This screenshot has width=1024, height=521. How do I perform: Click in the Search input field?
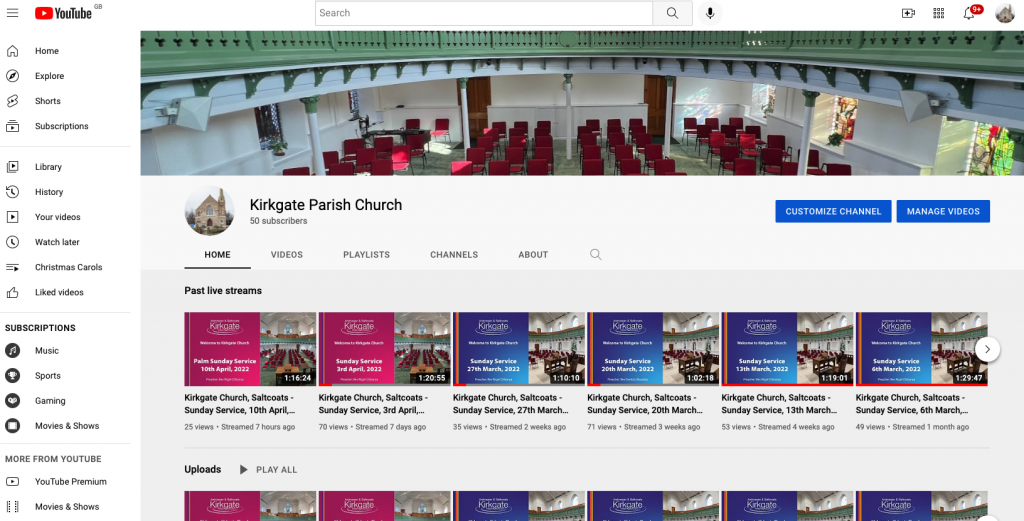click(484, 13)
